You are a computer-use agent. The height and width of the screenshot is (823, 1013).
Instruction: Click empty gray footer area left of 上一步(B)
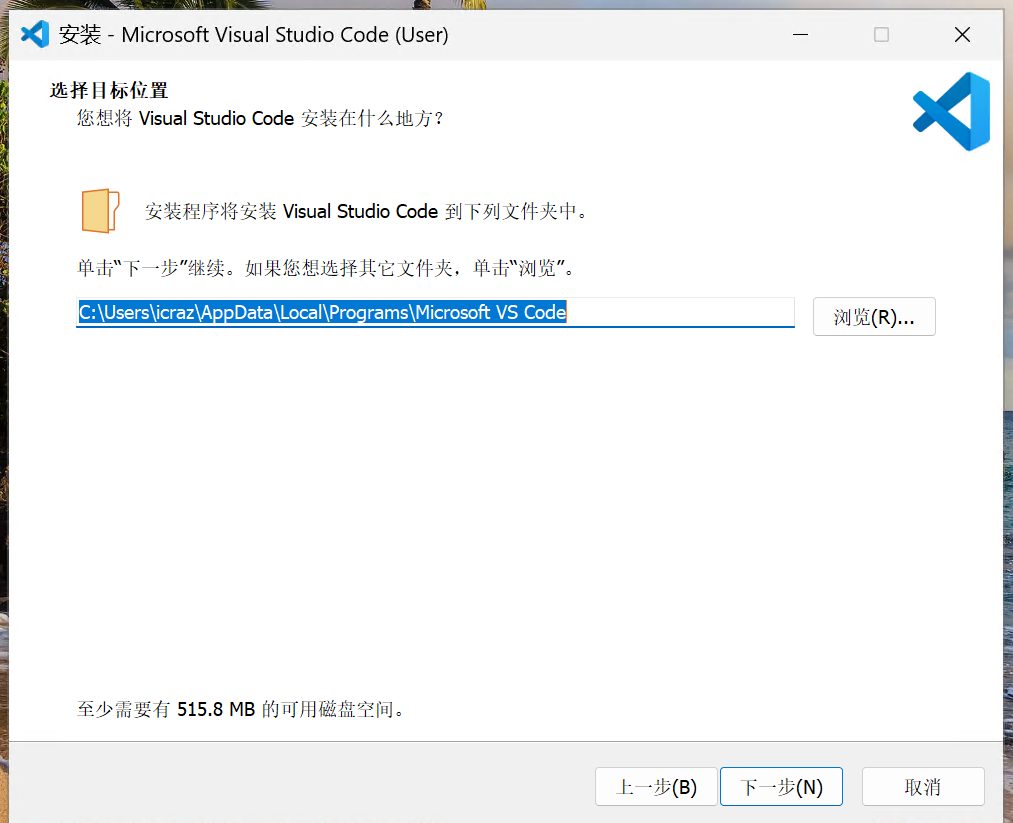(x=300, y=787)
